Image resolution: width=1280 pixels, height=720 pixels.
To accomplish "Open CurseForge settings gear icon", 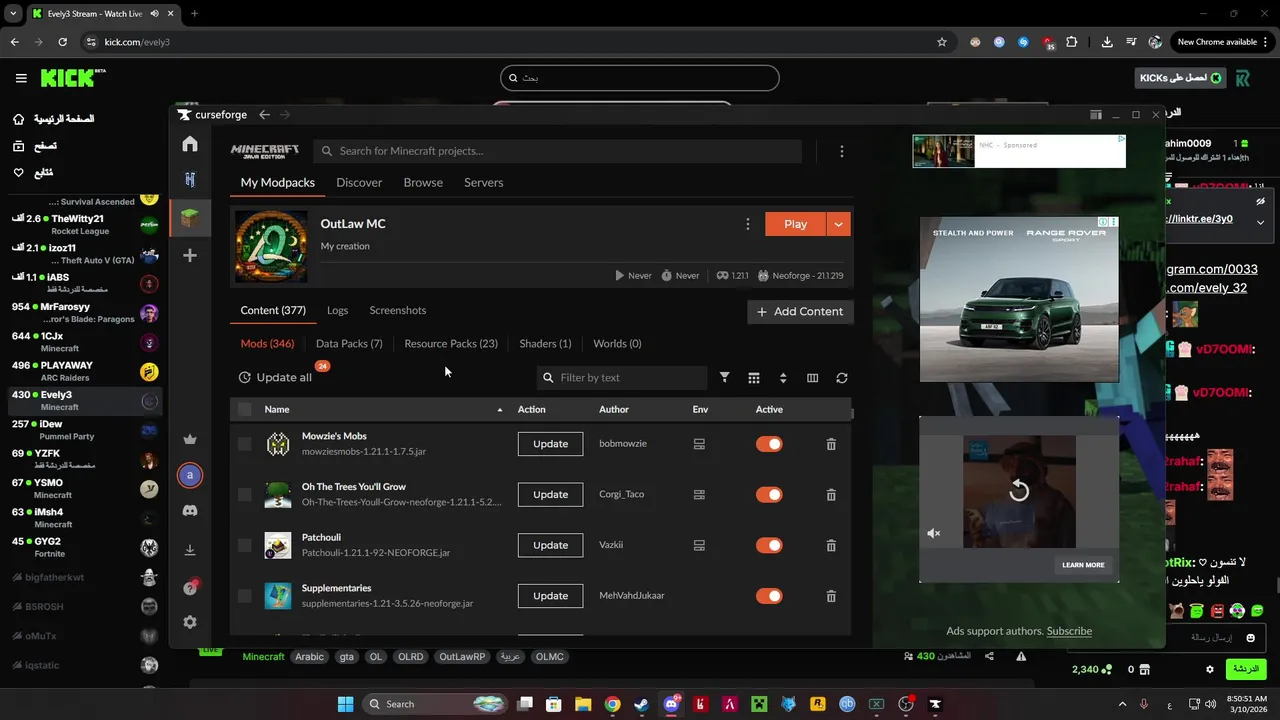I will (x=190, y=622).
